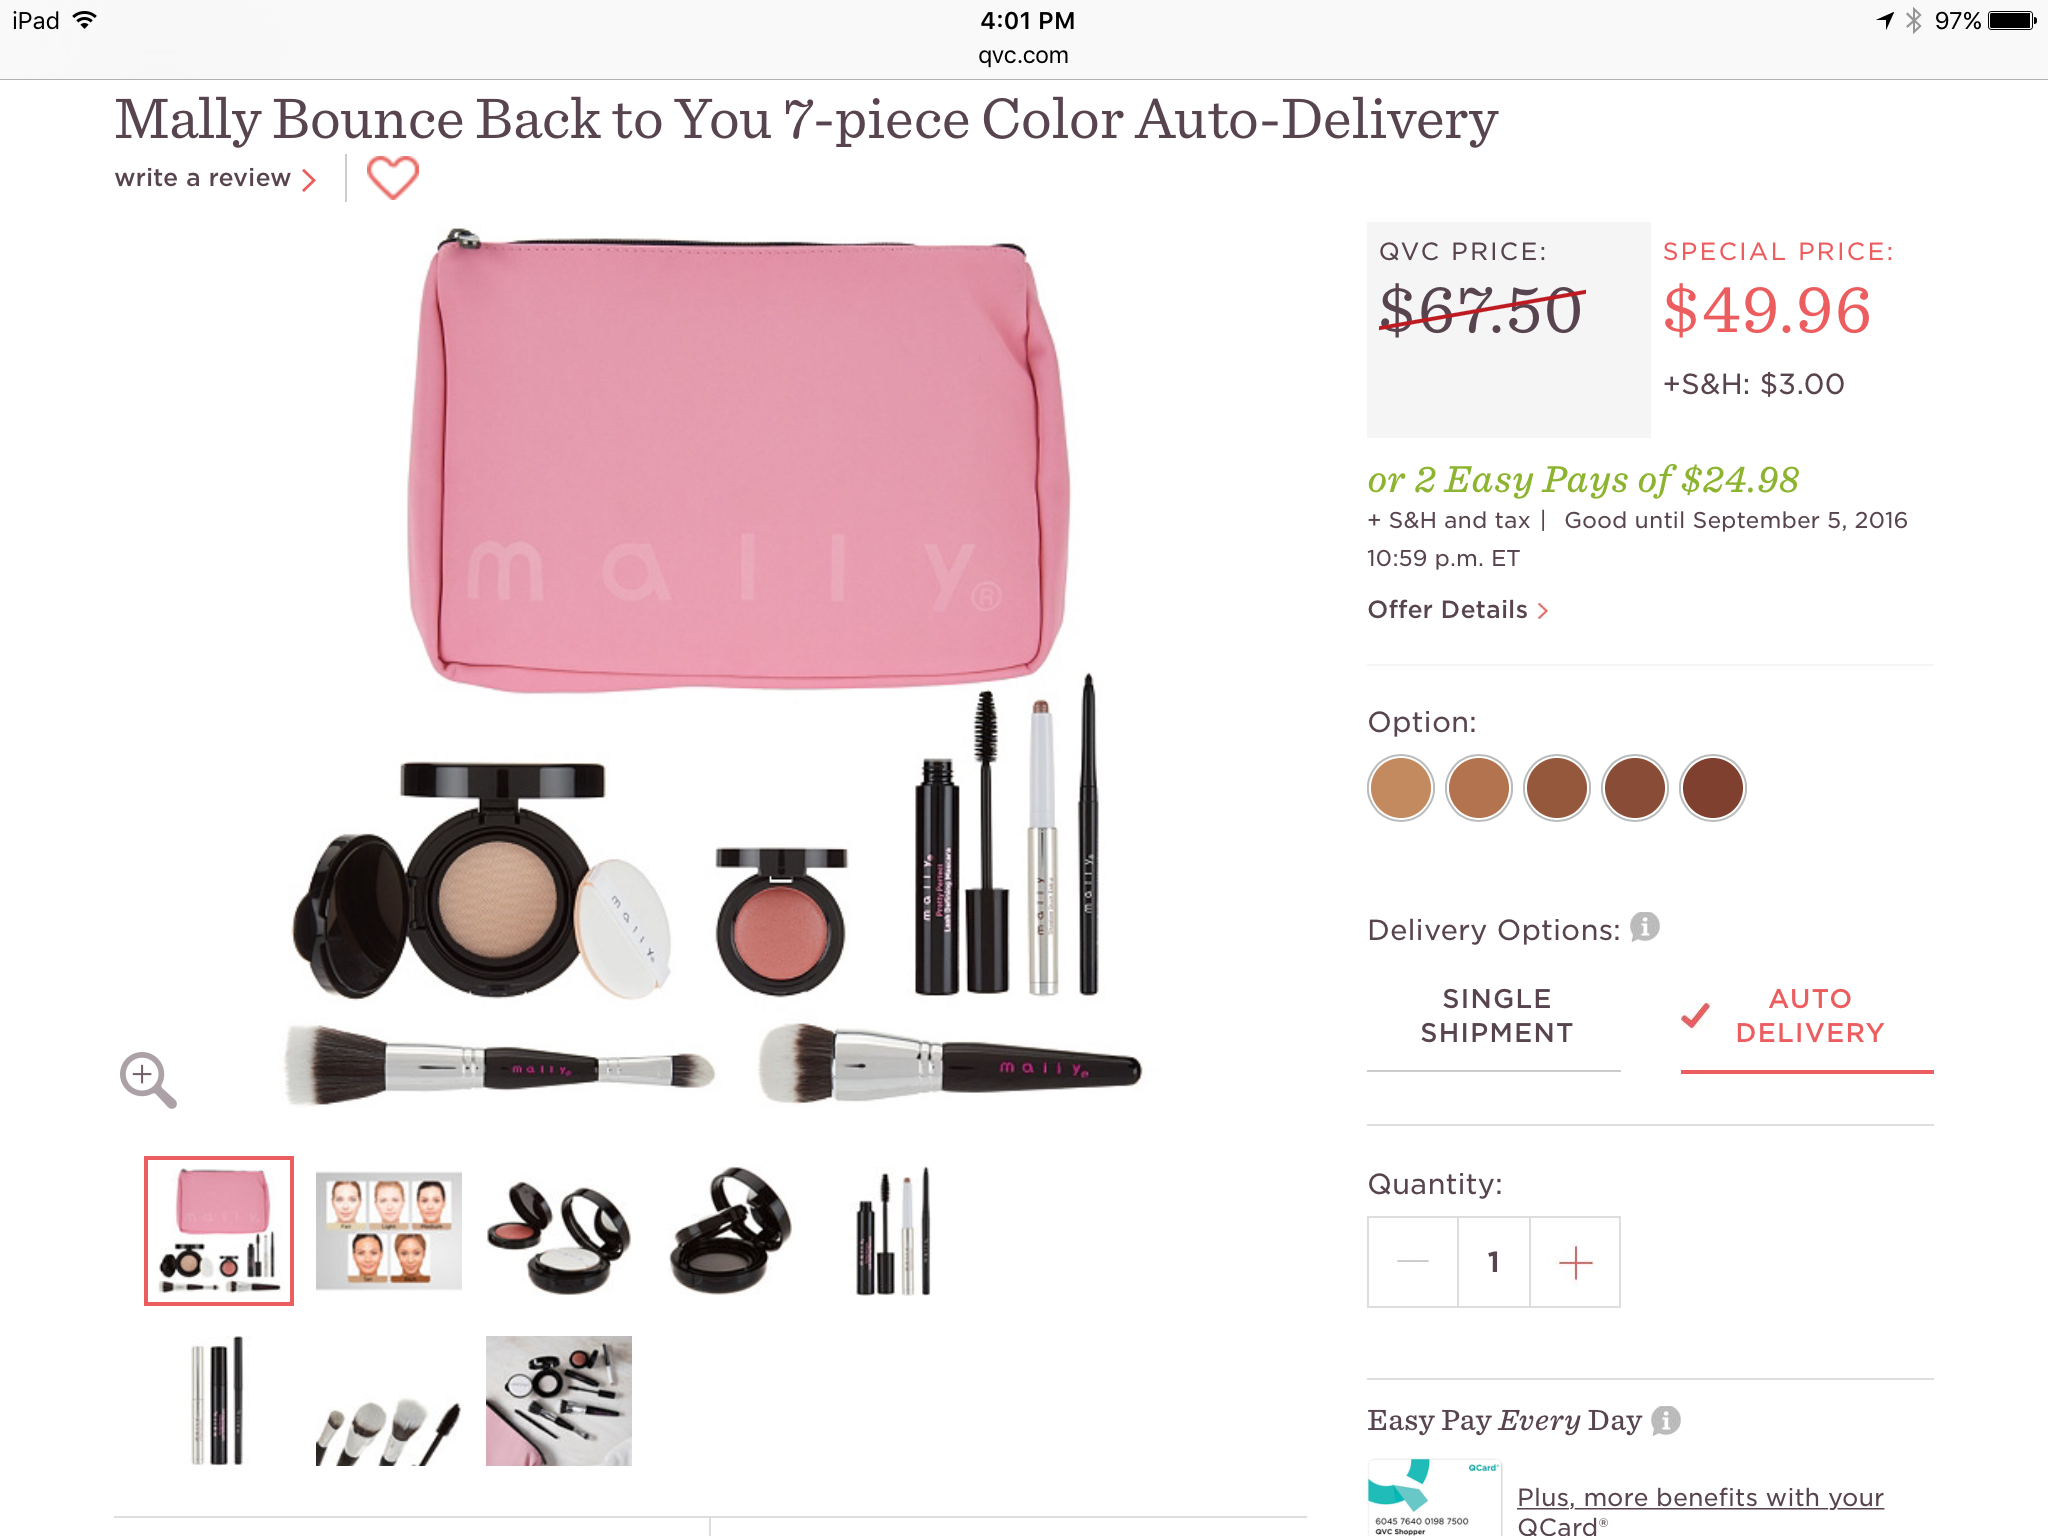The image size is (2048, 1536).
Task: Choose the darkest shade swatch
Action: pyautogui.click(x=1713, y=788)
